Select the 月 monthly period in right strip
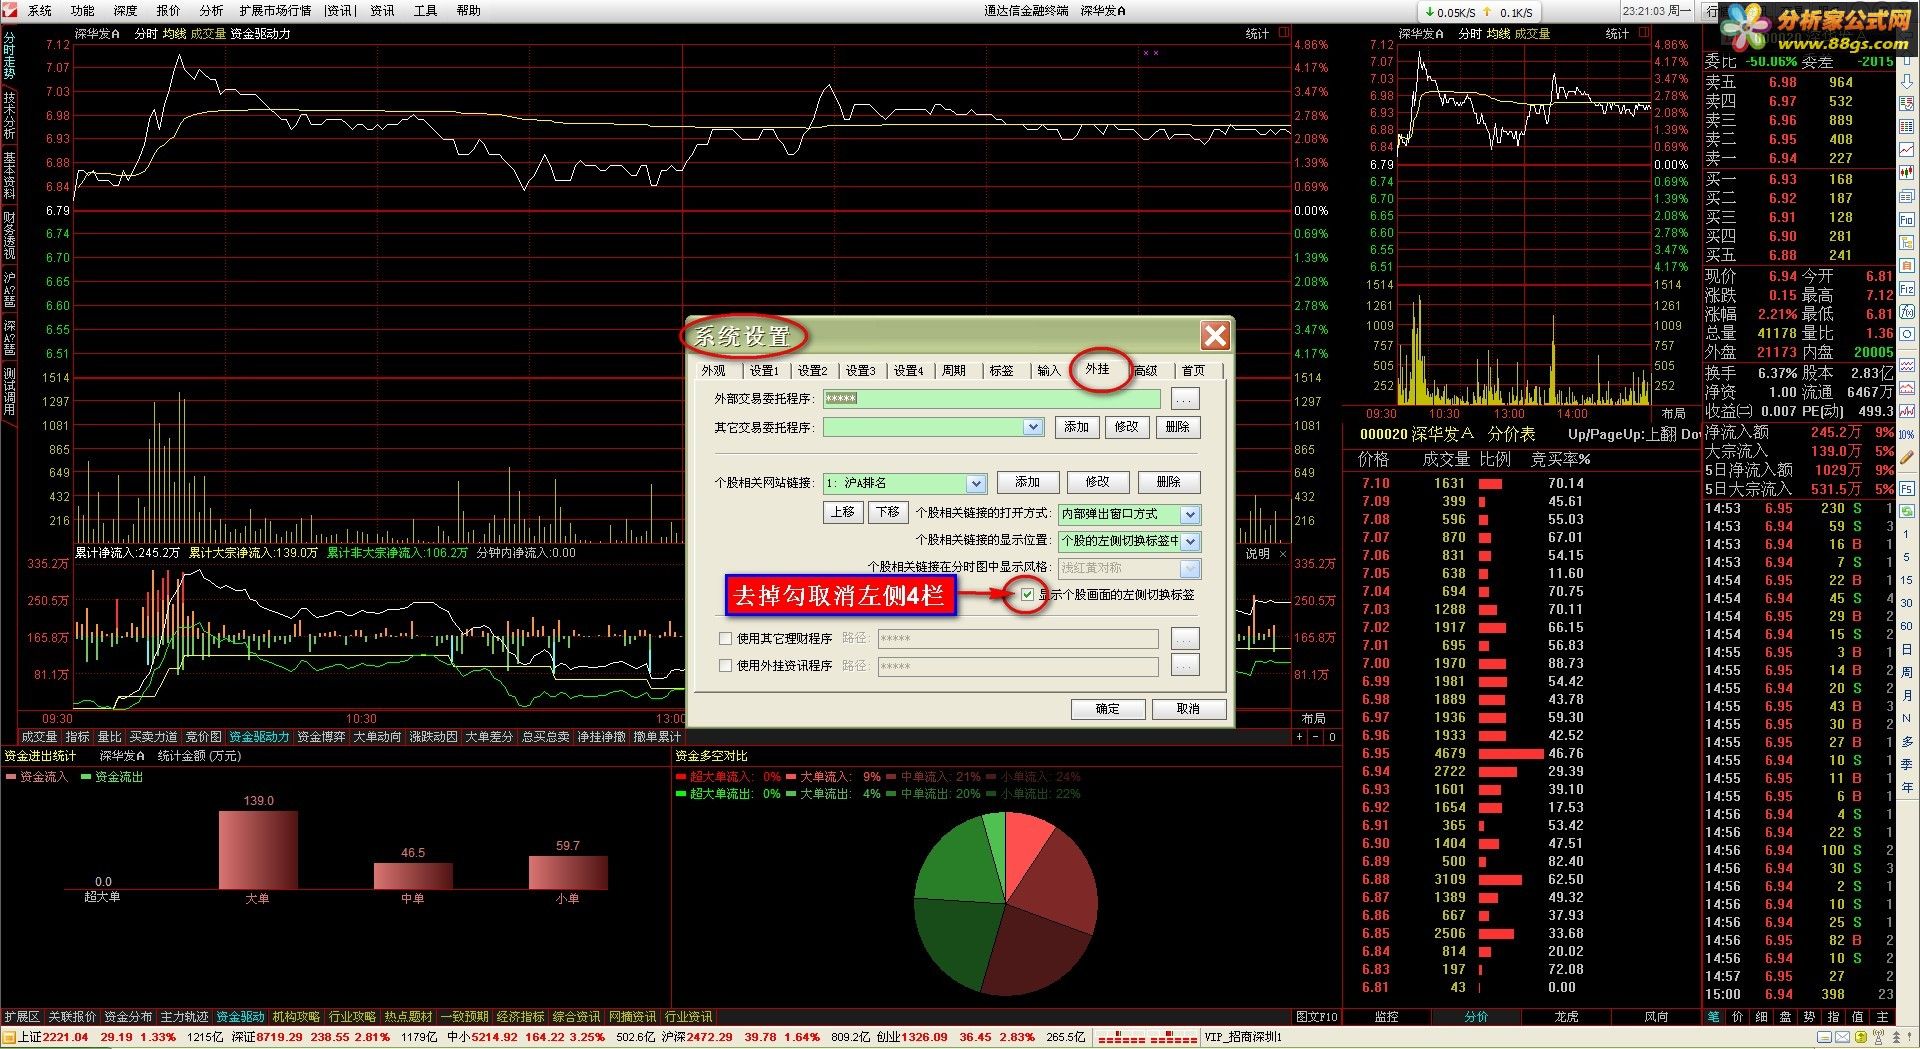Image resolution: width=1920 pixels, height=1049 pixels. (1907, 695)
